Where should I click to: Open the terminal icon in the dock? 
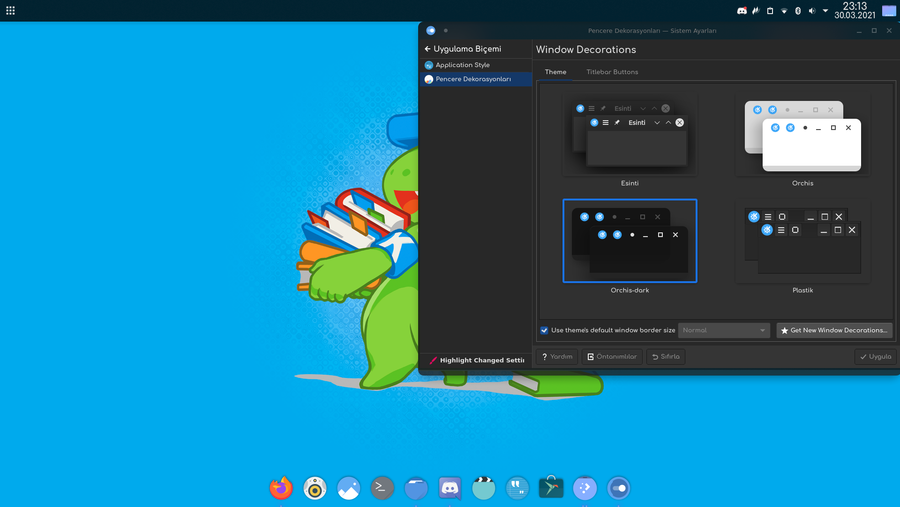pos(382,487)
